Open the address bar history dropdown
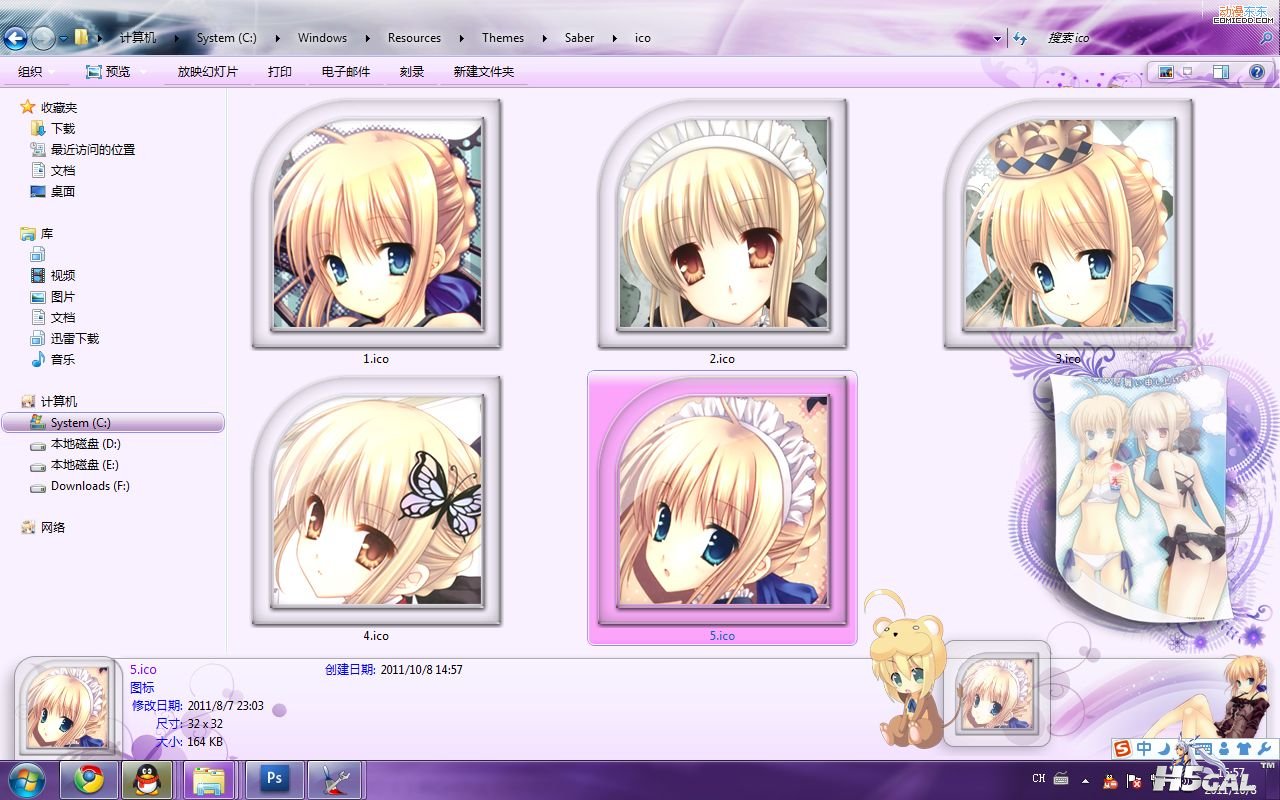Viewport: 1280px width, 800px height. pos(997,39)
